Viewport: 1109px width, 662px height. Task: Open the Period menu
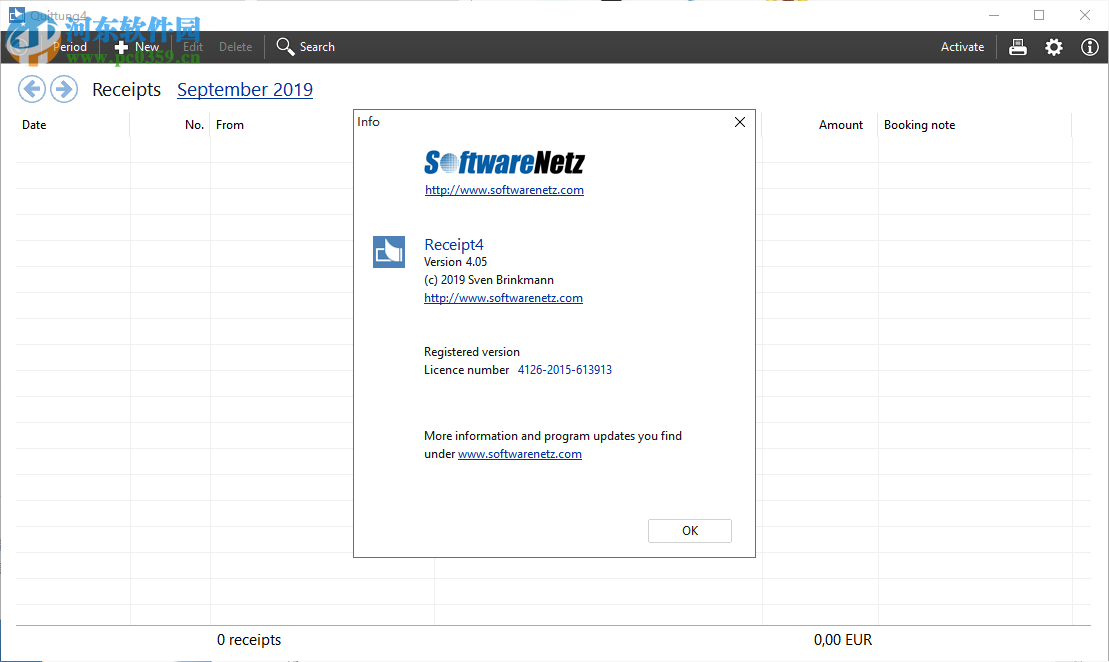pyautogui.click(x=69, y=47)
